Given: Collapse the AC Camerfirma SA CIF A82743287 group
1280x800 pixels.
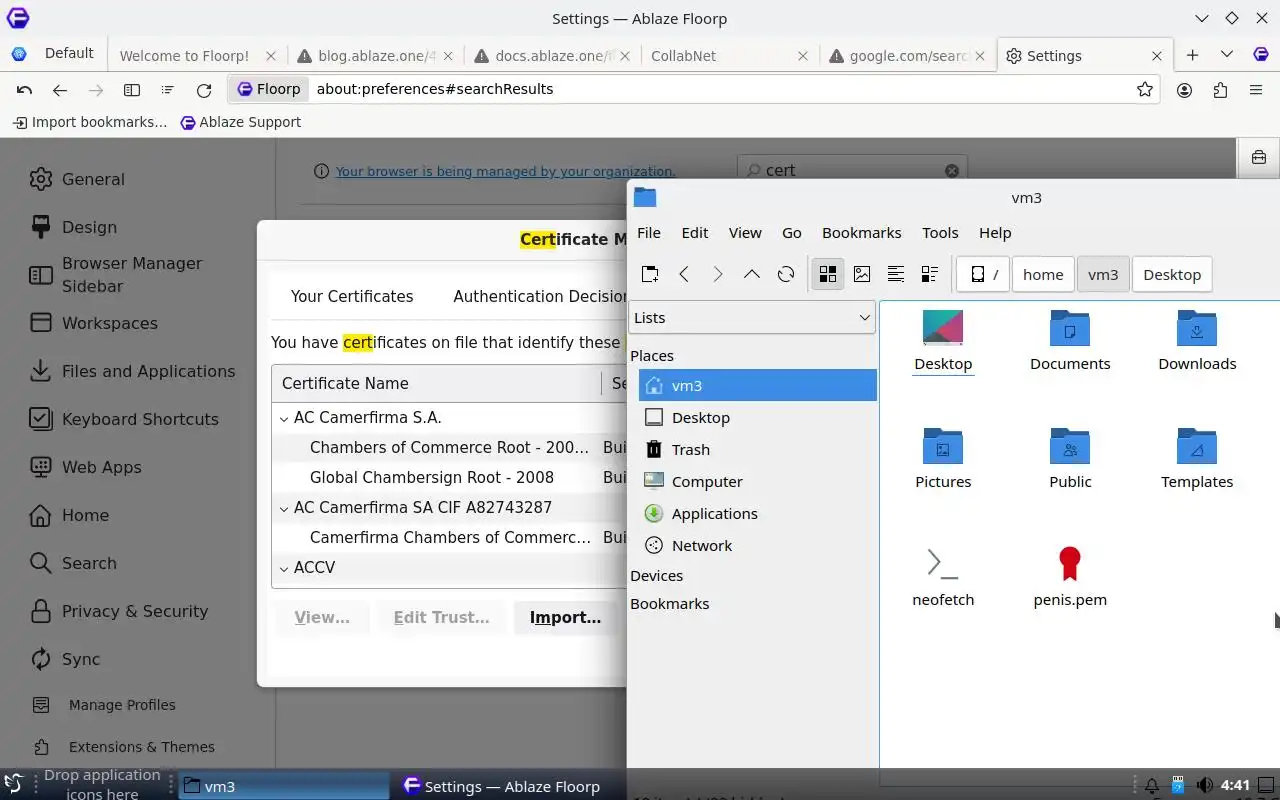Looking at the screenshot, I should 284,508.
